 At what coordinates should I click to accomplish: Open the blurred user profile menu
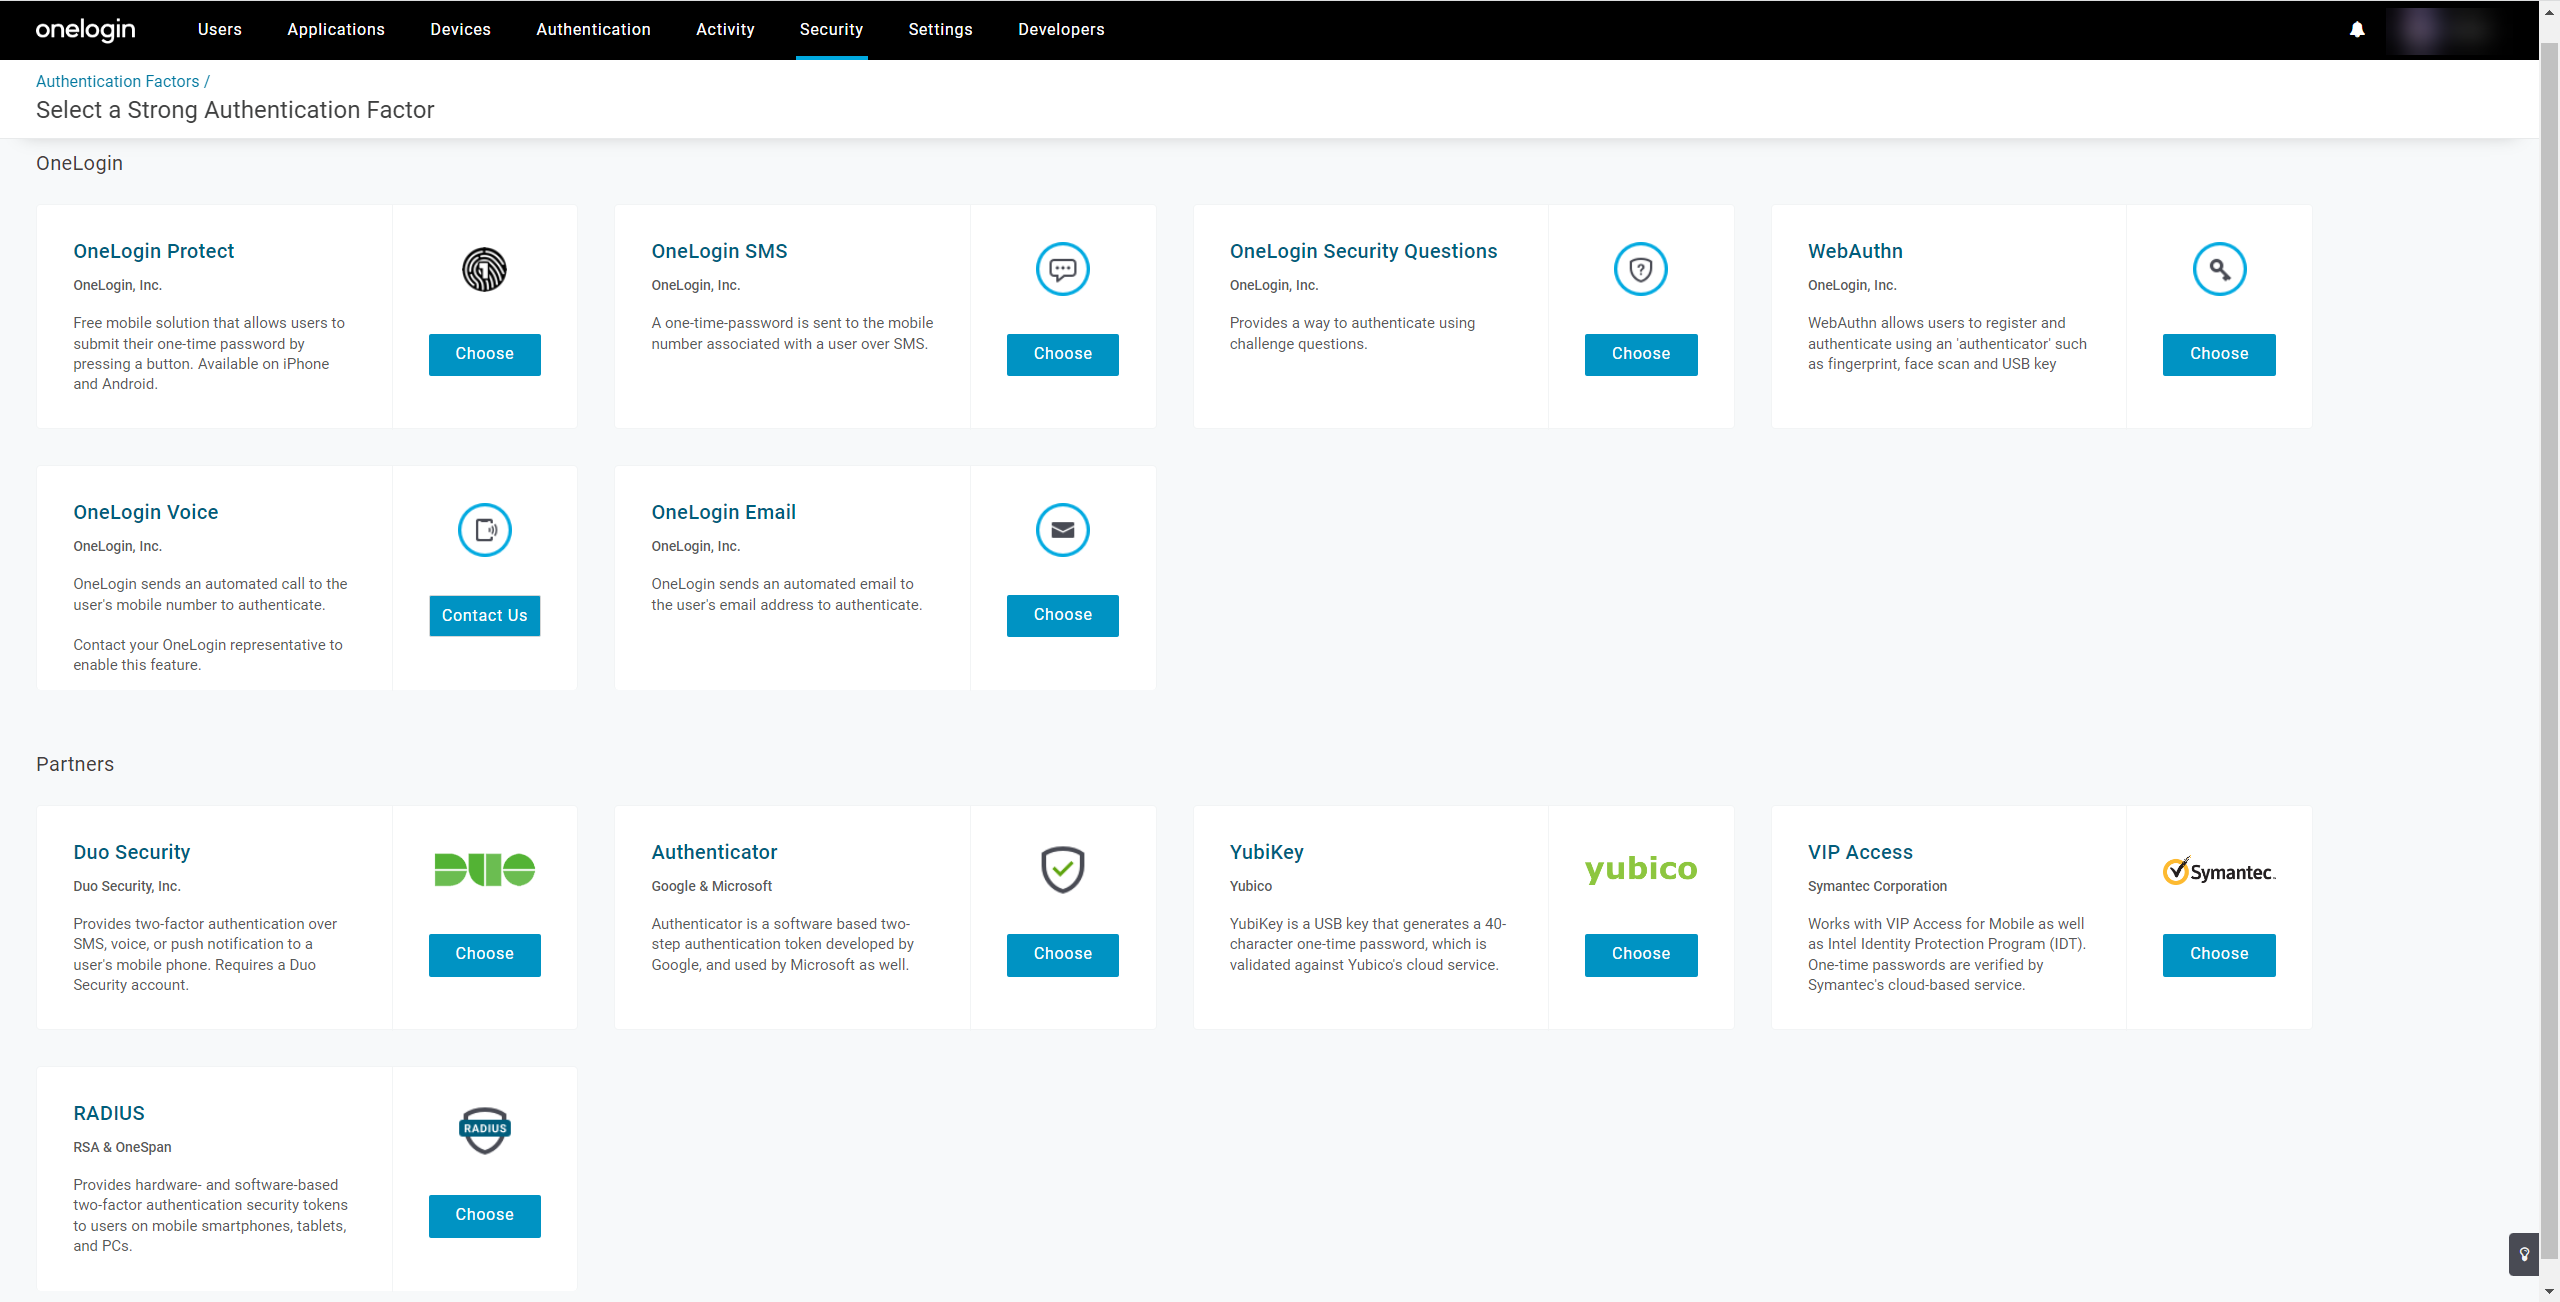2444,30
